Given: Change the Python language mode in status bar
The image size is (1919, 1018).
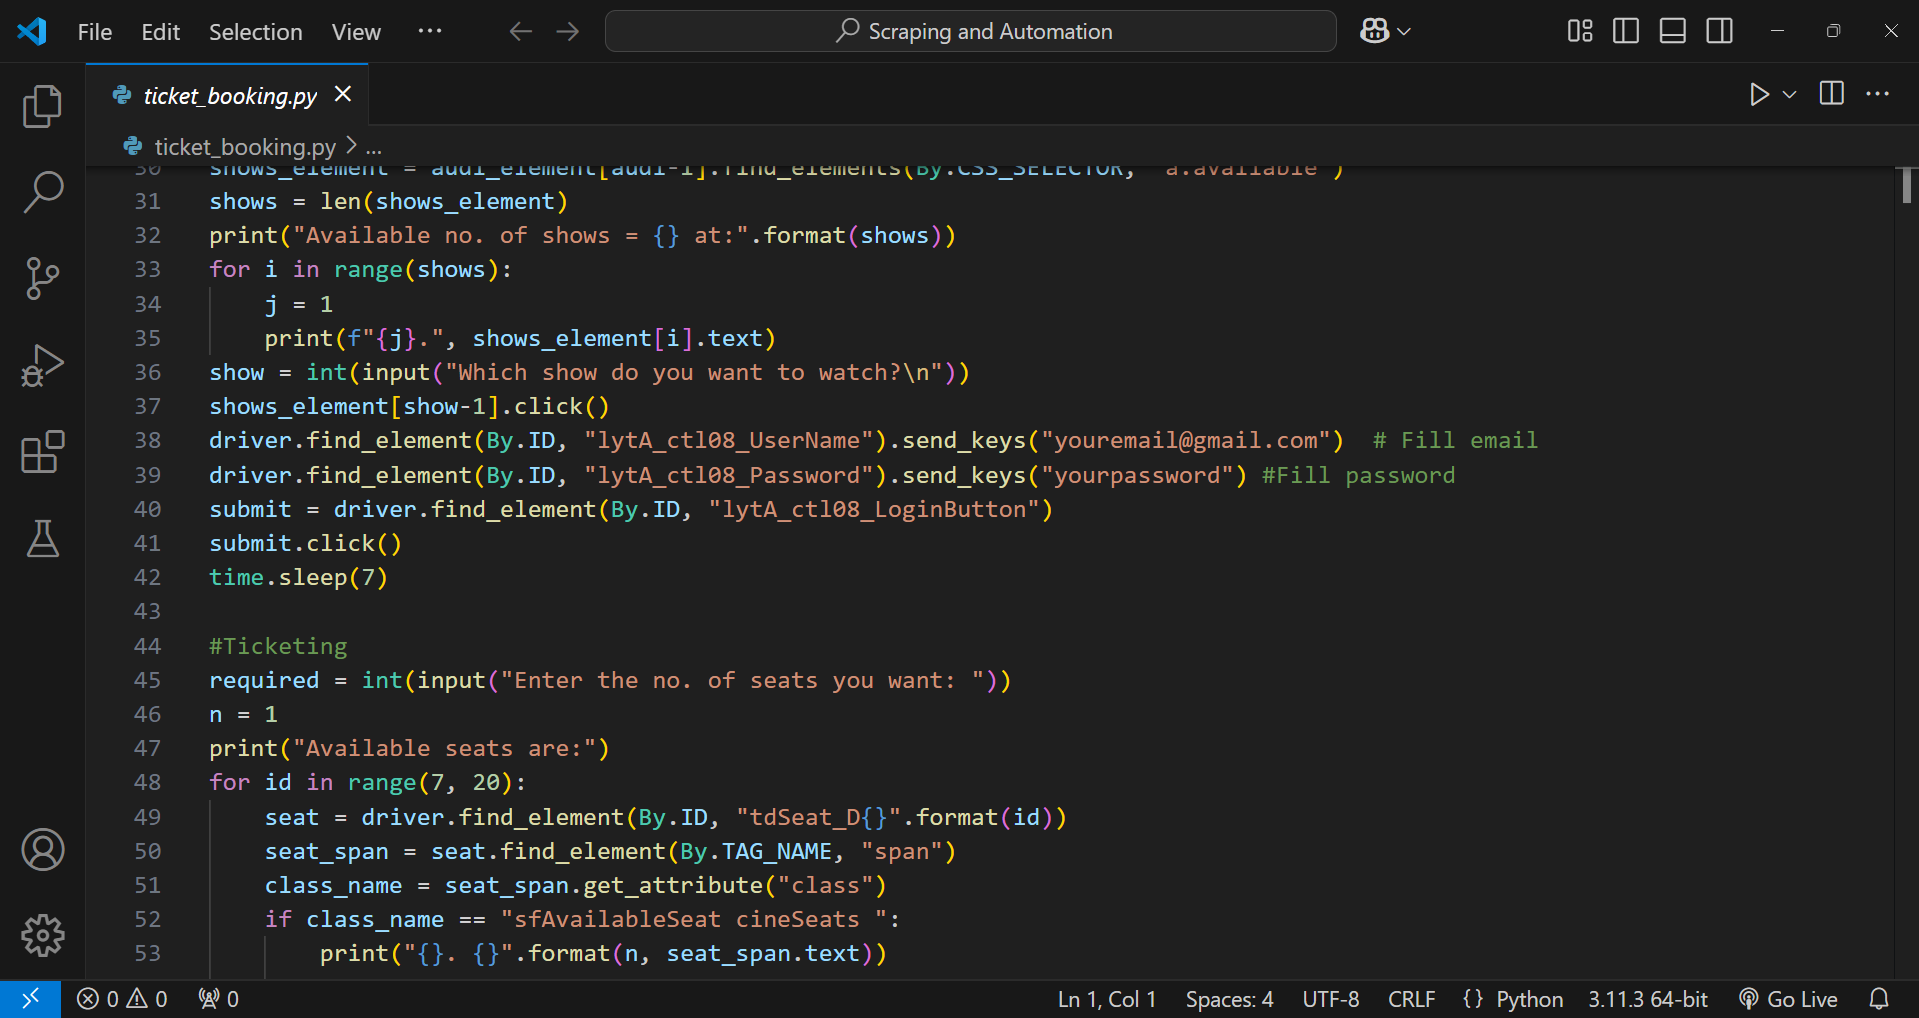Looking at the screenshot, I should pos(1528,999).
